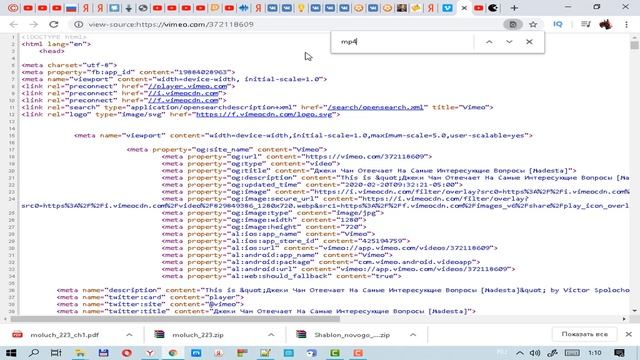Switch to the Russian flag tab
The width and height of the screenshot is (640, 360).
point(71,8)
